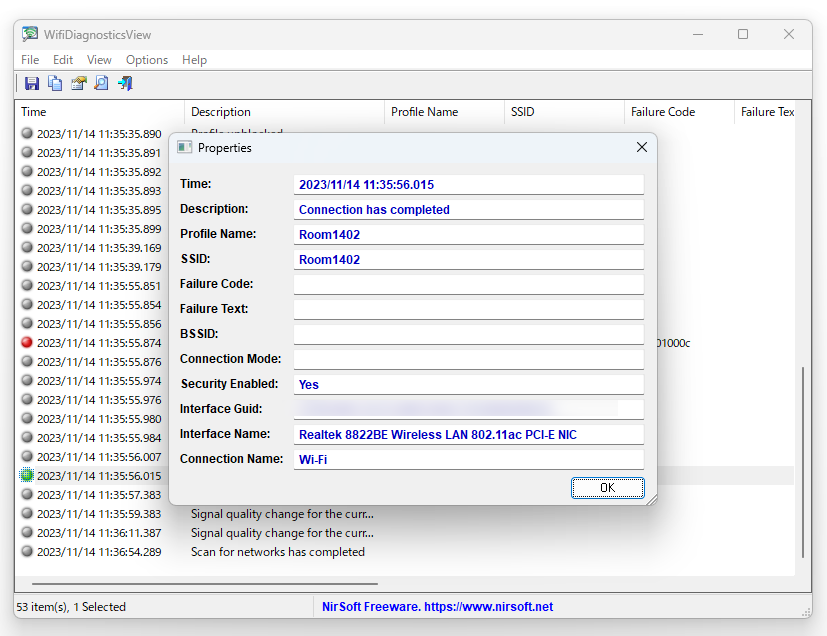Select row 2023/11/14 11:35:35.893
The width and height of the screenshot is (827, 636).
click(99, 191)
